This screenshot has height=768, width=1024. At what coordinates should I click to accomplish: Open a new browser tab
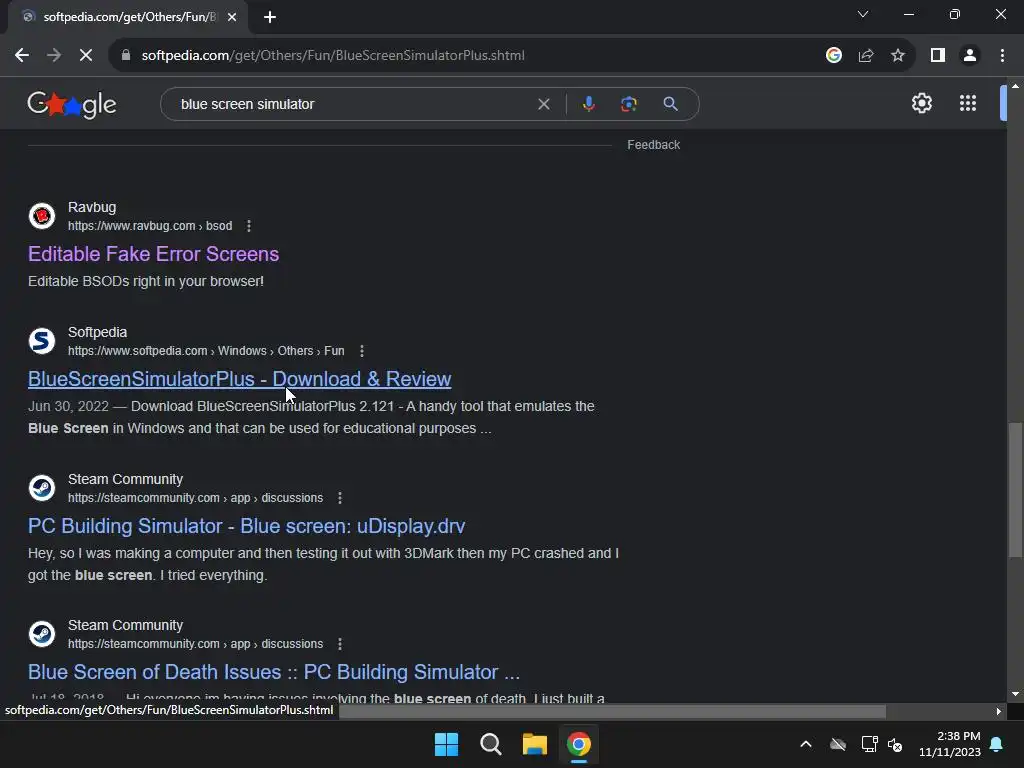pos(270,17)
